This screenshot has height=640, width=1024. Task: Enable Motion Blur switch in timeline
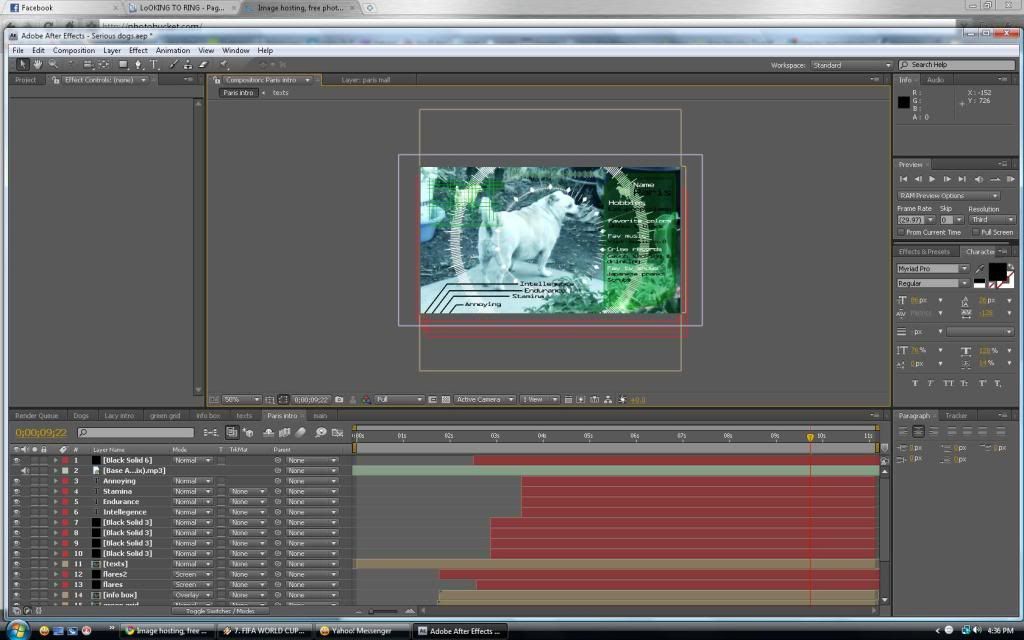tap(302, 433)
